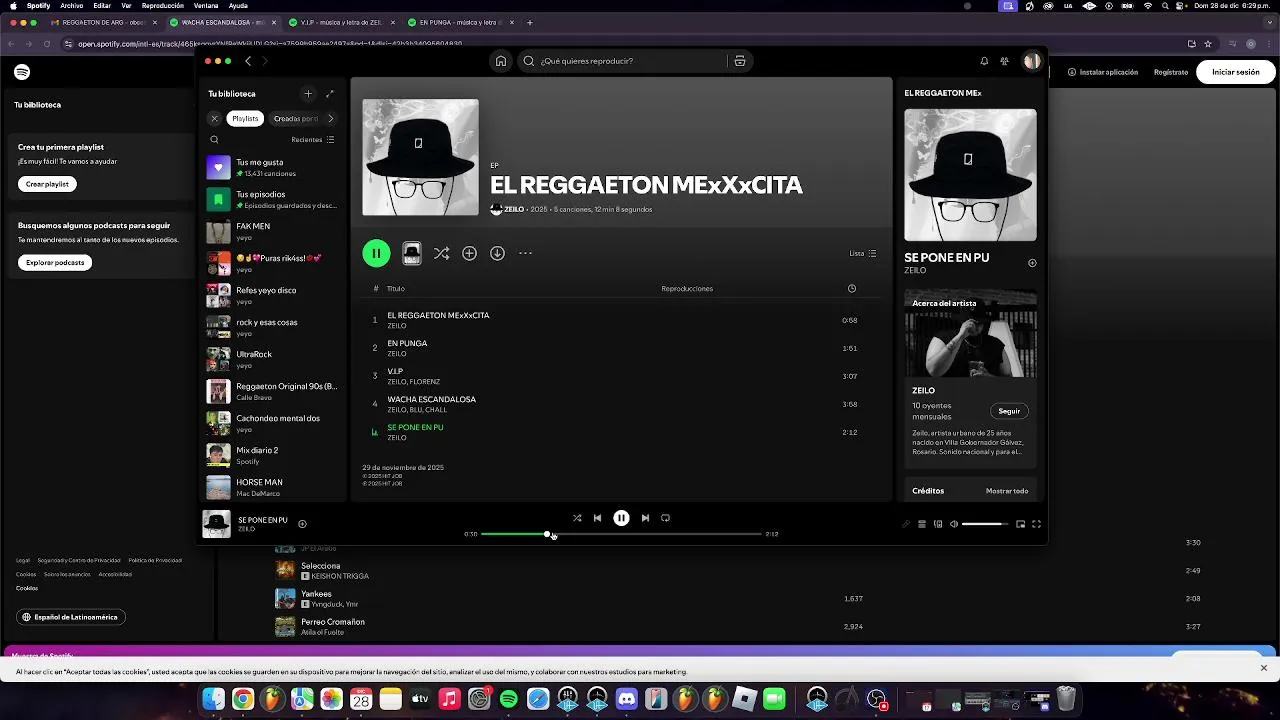Open connect to device icon
The width and height of the screenshot is (1280, 720).
[x=938, y=524]
